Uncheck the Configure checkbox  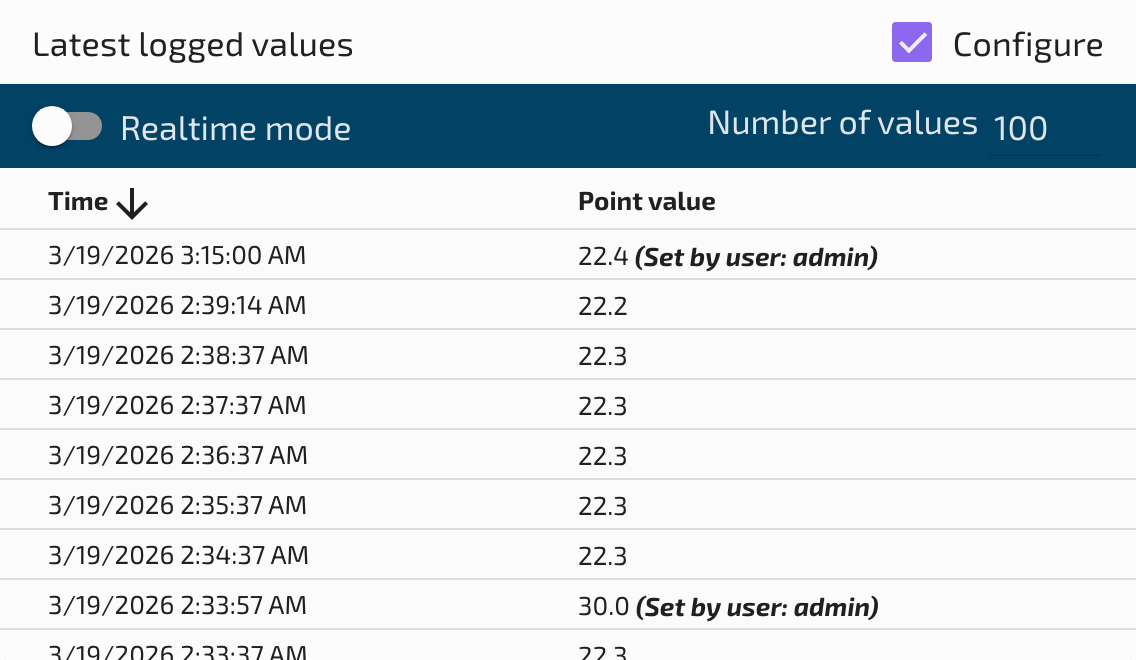(911, 43)
